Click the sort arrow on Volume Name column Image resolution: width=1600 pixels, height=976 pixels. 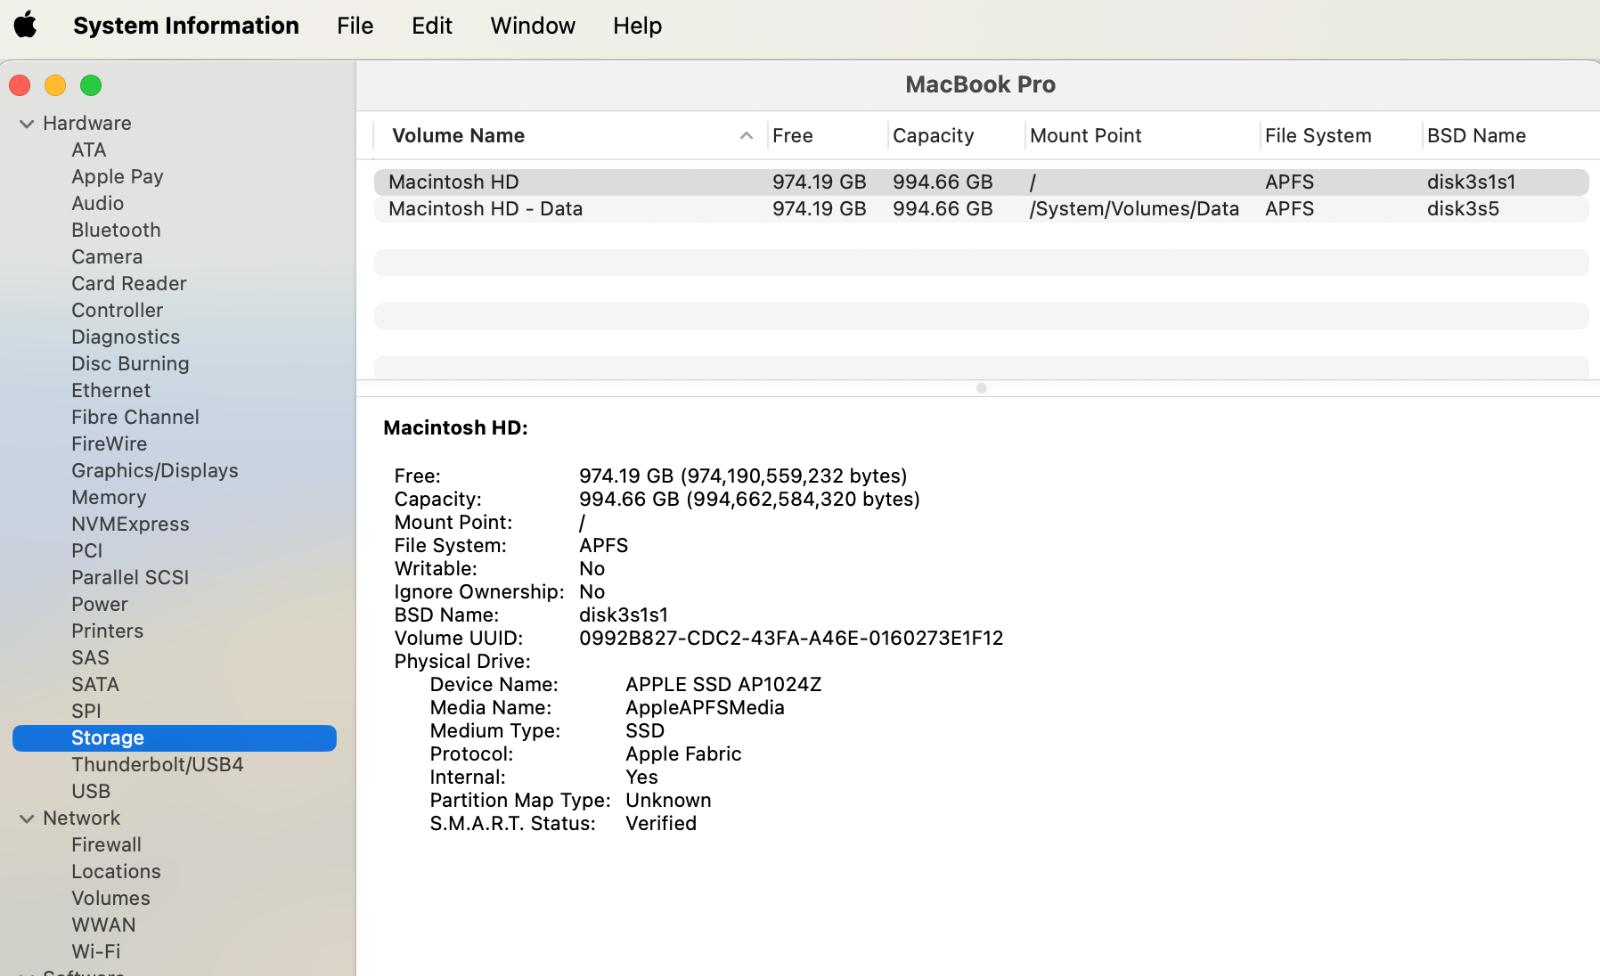[746, 136]
